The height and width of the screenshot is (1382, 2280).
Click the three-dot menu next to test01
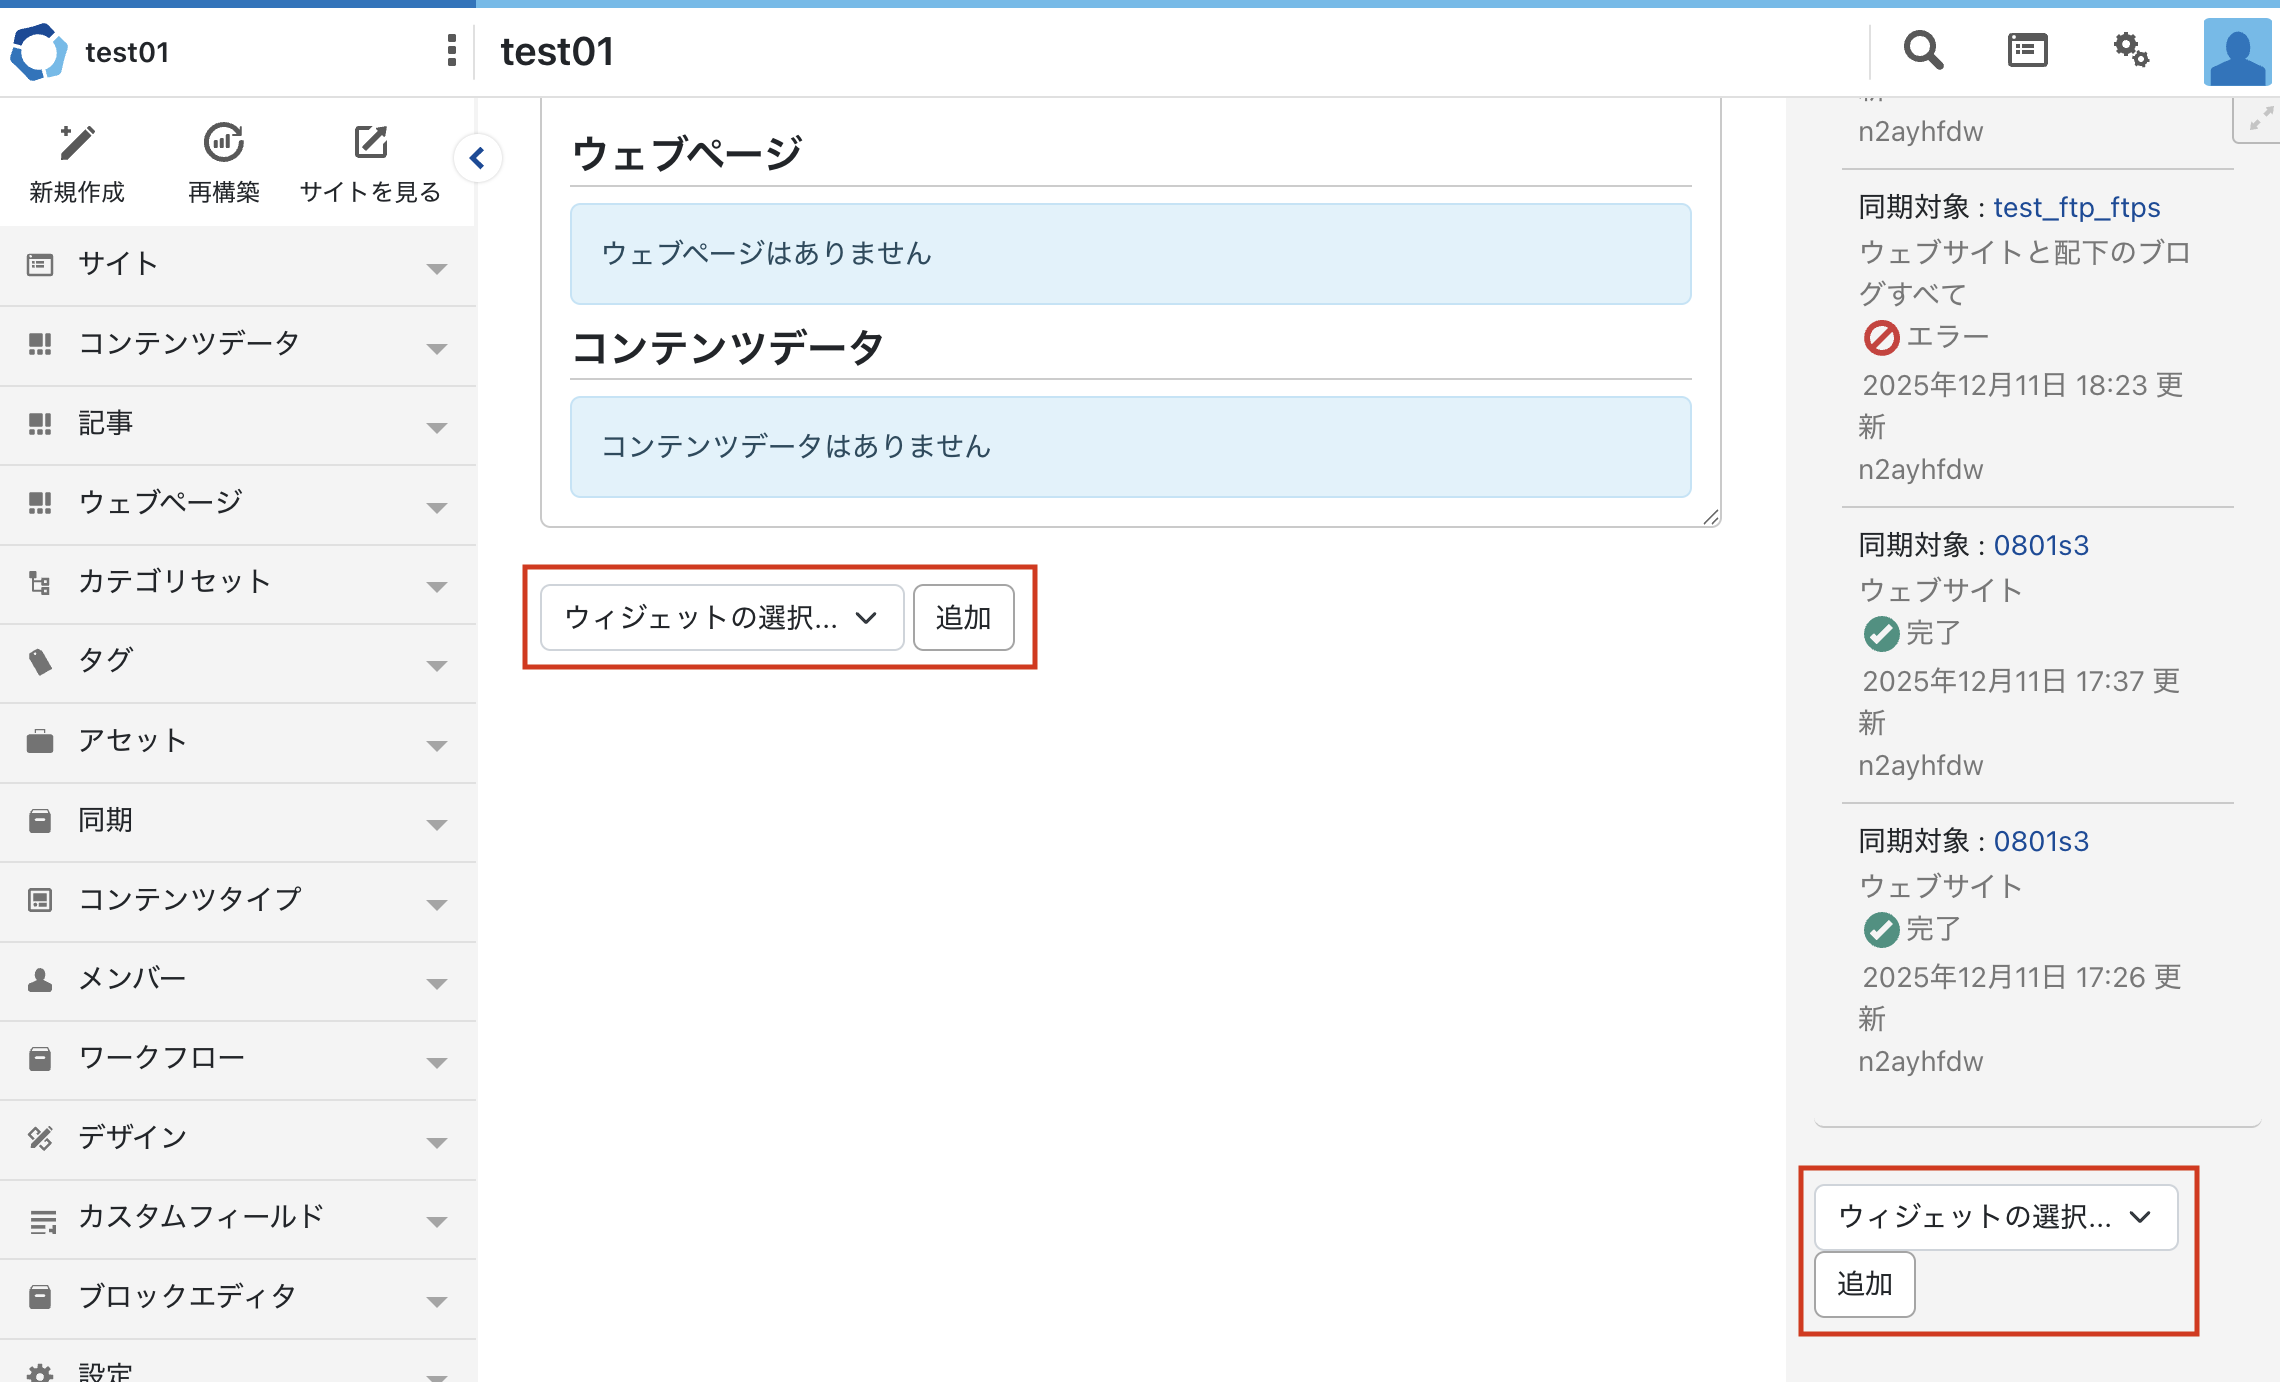pyautogui.click(x=452, y=50)
